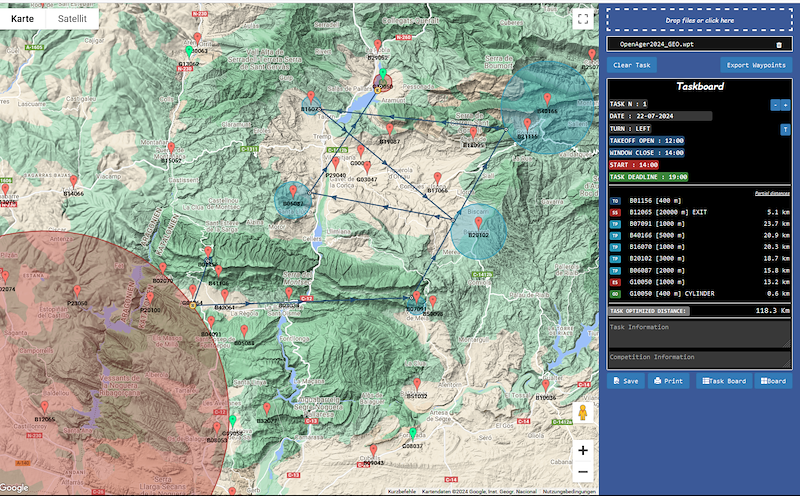The height and width of the screenshot is (496, 800).
Task: Click the TURN : LEFT label
Action: 630,129
